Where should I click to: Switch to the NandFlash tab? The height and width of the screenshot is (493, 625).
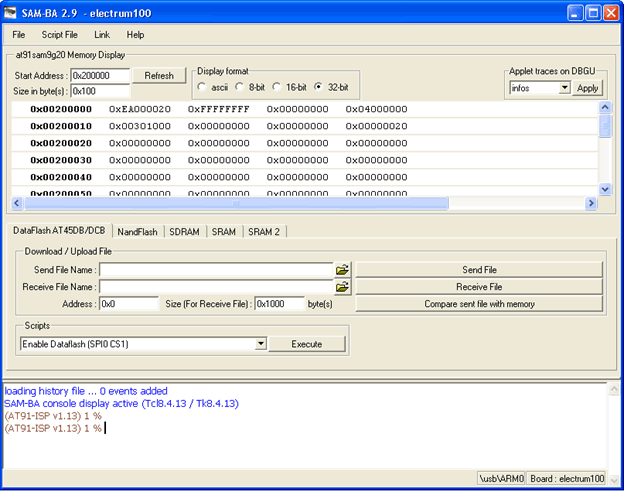click(137, 232)
